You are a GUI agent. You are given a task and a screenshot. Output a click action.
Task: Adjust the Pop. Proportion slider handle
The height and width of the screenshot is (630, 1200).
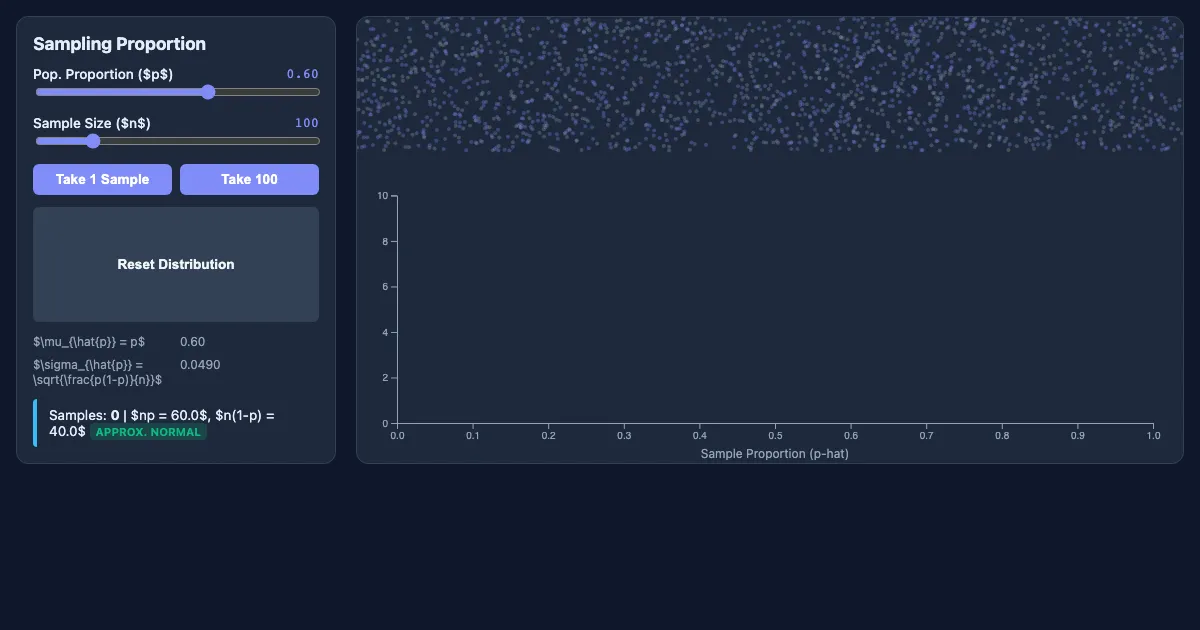coord(208,92)
